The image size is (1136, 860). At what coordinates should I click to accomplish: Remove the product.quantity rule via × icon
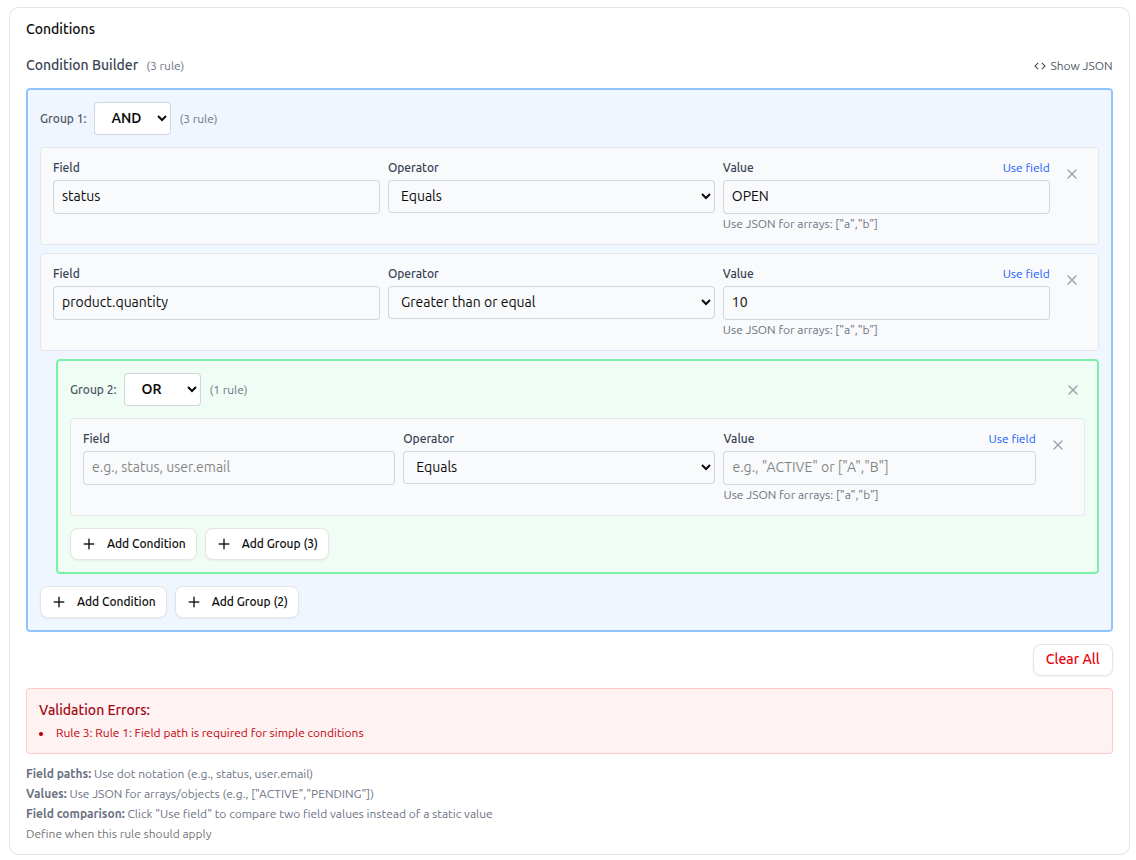pos(1072,279)
